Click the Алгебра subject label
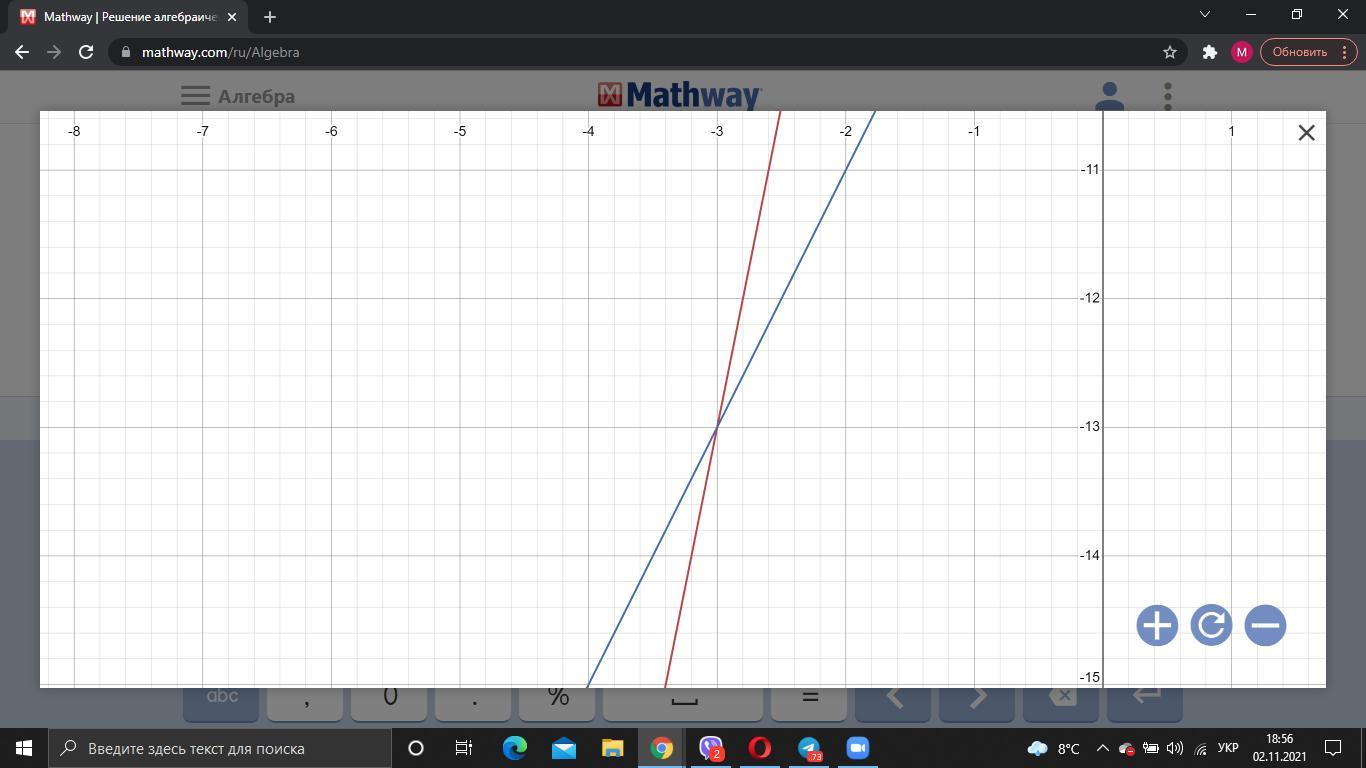1366x768 pixels. (x=256, y=97)
